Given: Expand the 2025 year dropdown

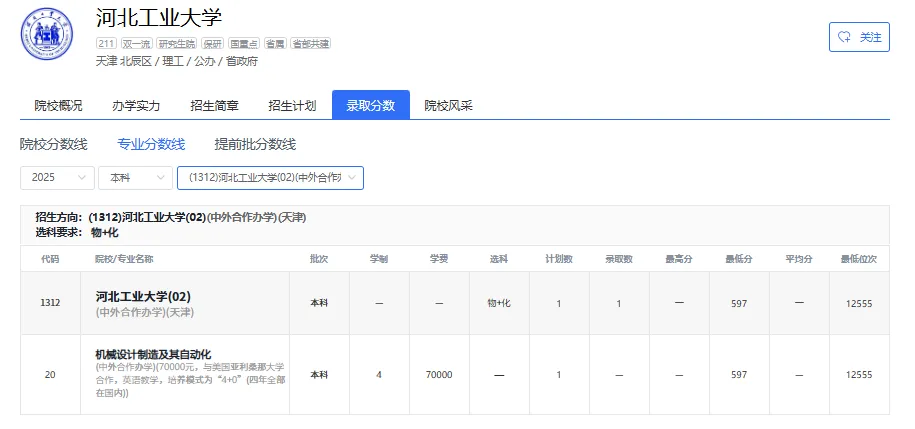Looking at the screenshot, I should point(57,178).
